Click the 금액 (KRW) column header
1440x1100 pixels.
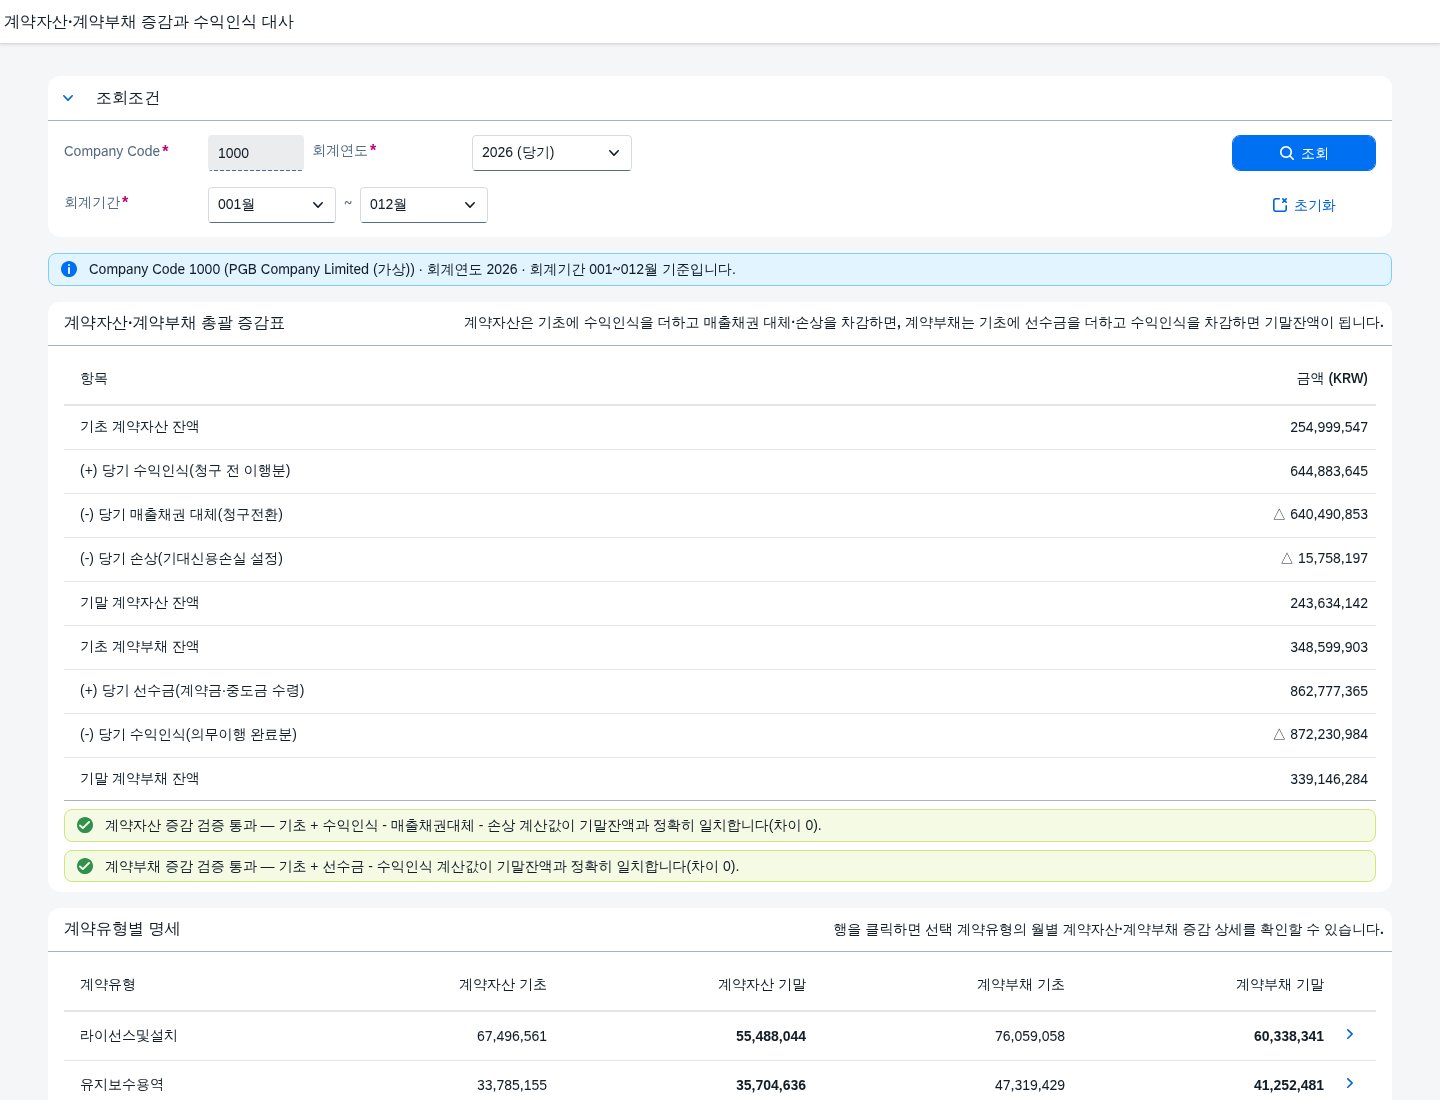click(x=1332, y=378)
